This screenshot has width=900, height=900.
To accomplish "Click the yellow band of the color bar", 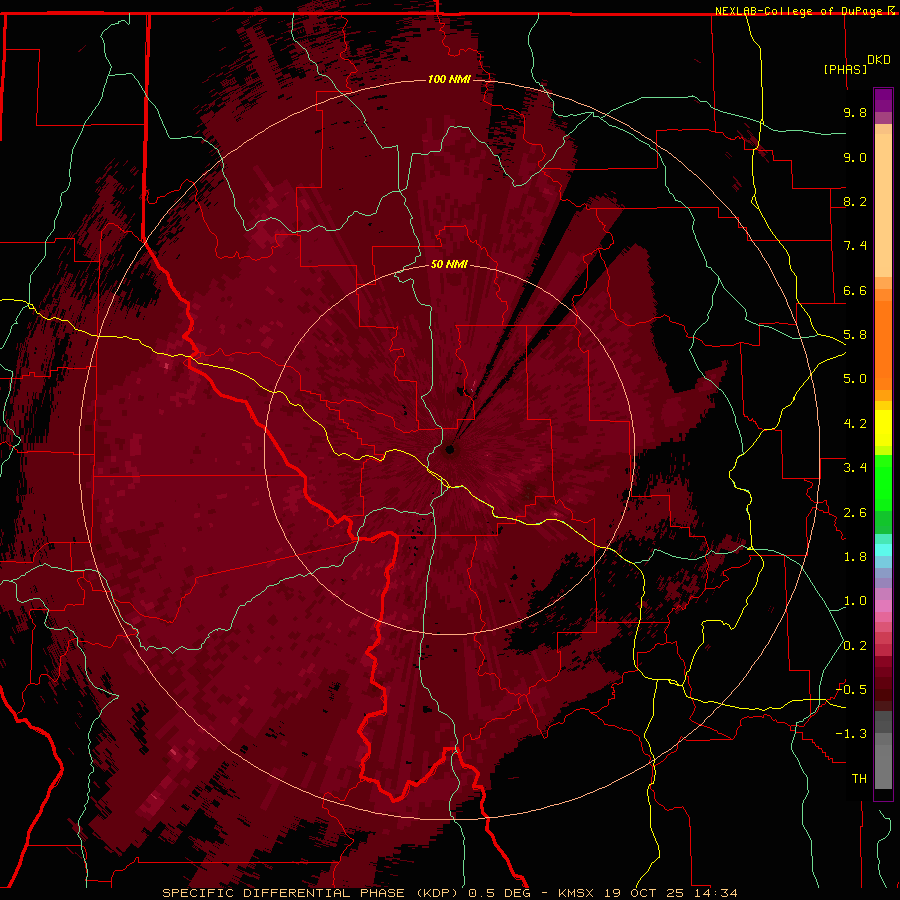I will pyautogui.click(x=883, y=428).
